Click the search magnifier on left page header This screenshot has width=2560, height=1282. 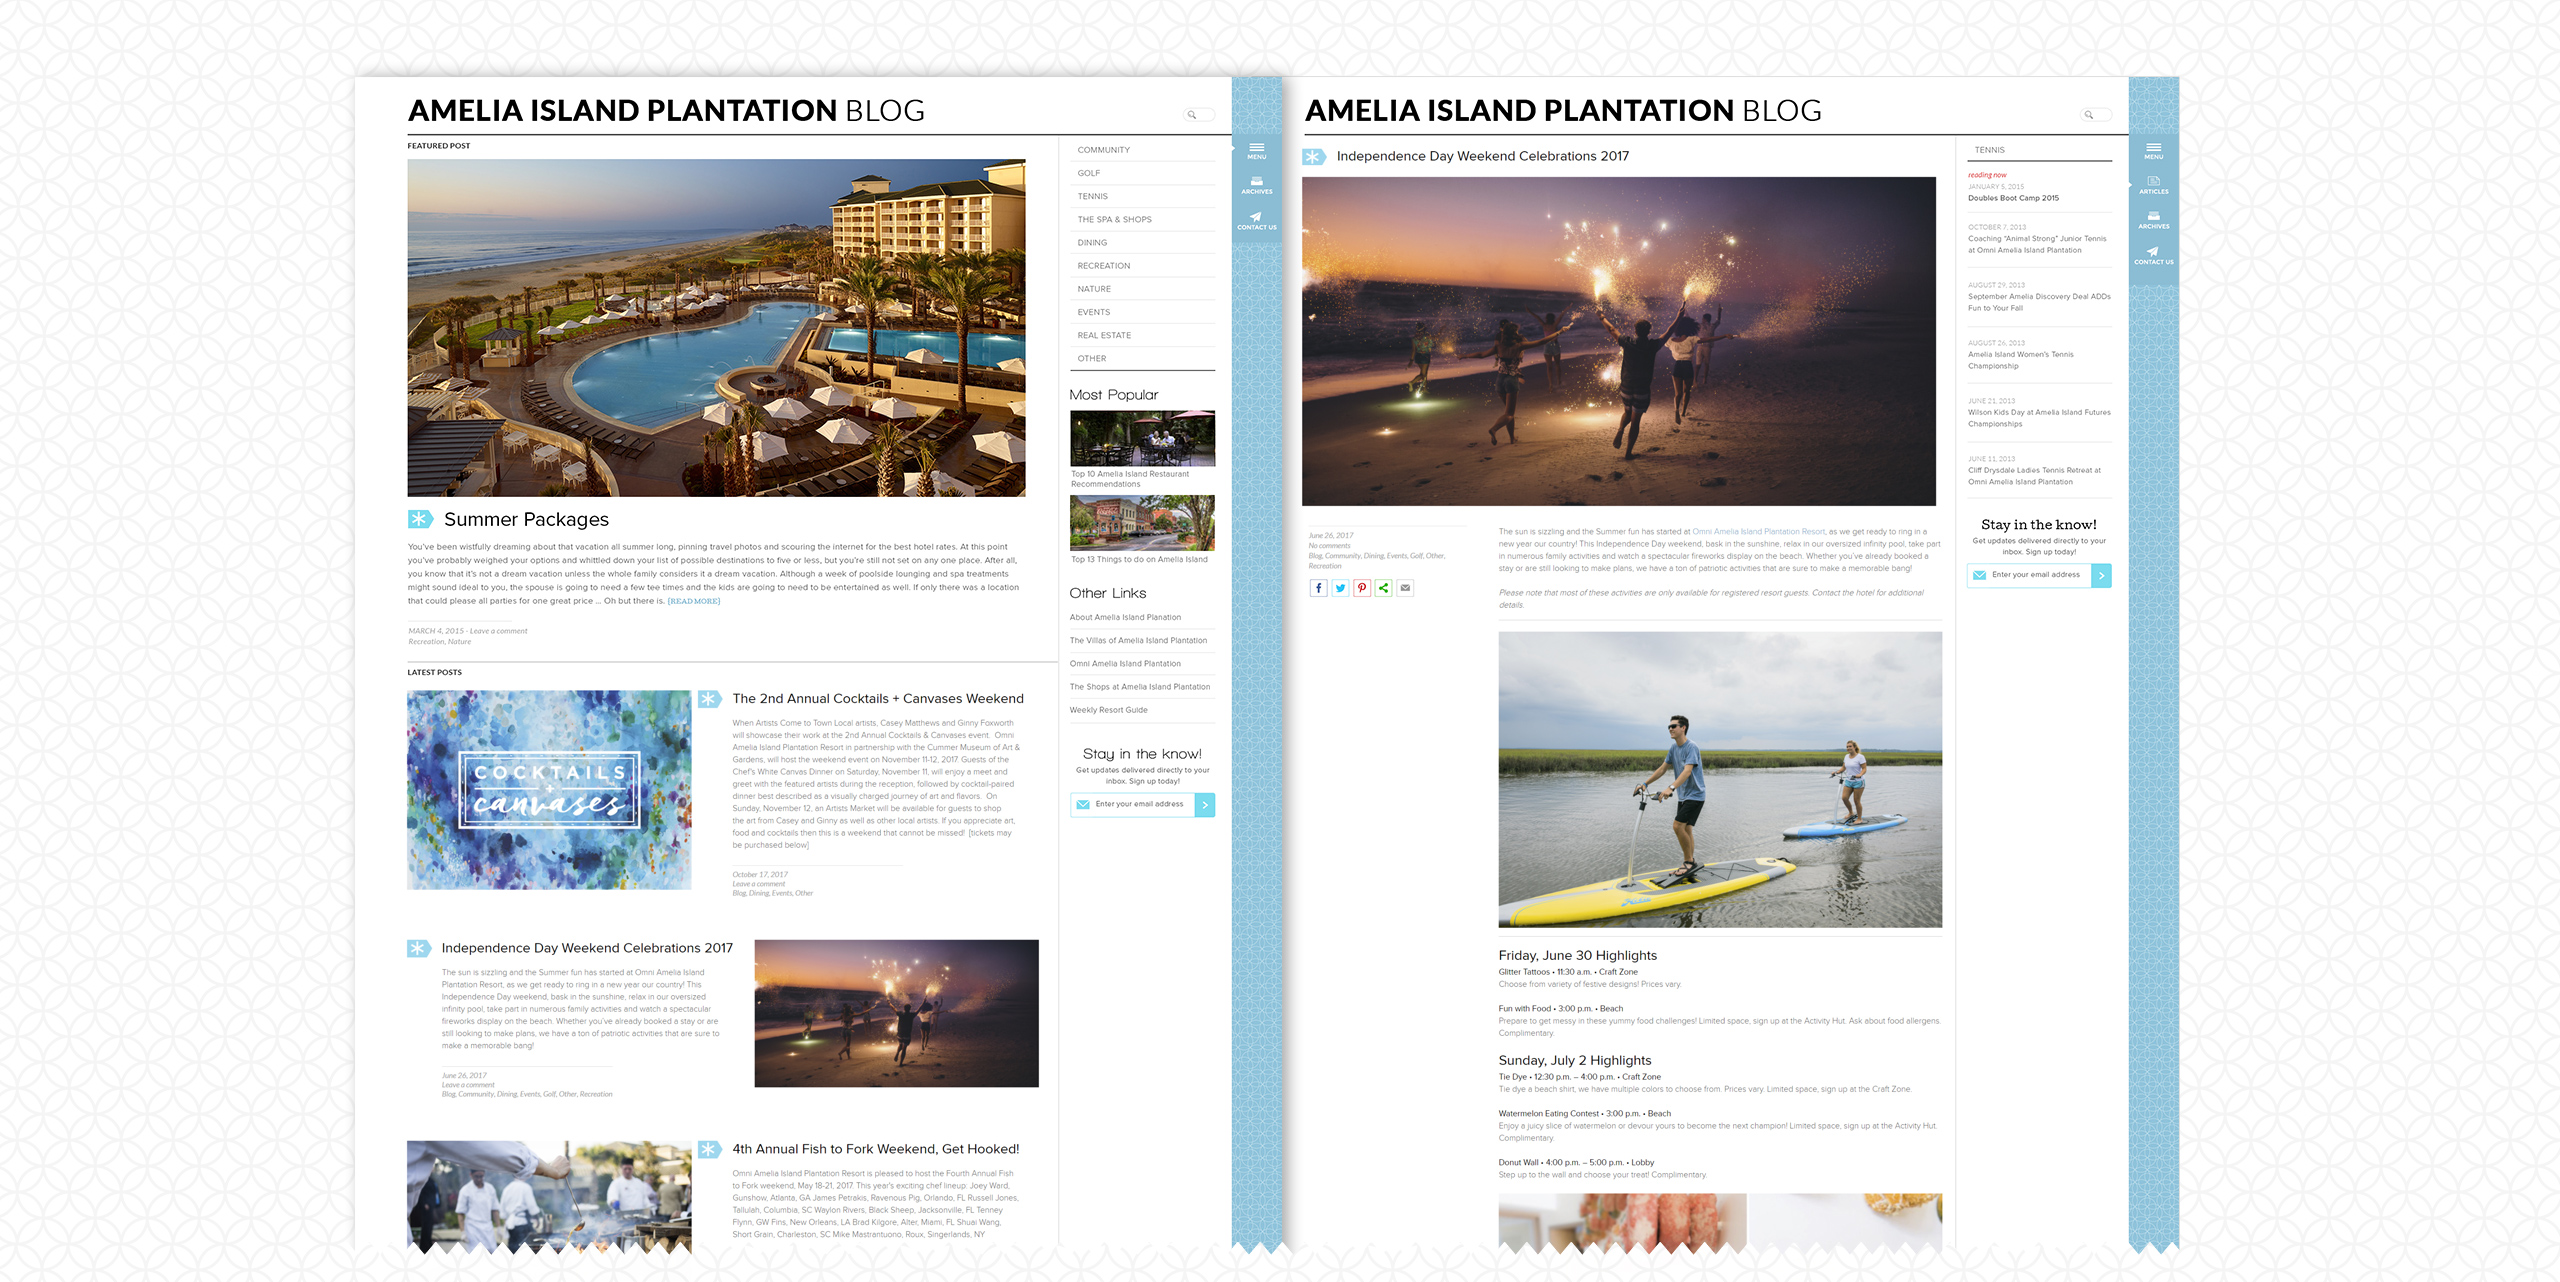(1191, 115)
